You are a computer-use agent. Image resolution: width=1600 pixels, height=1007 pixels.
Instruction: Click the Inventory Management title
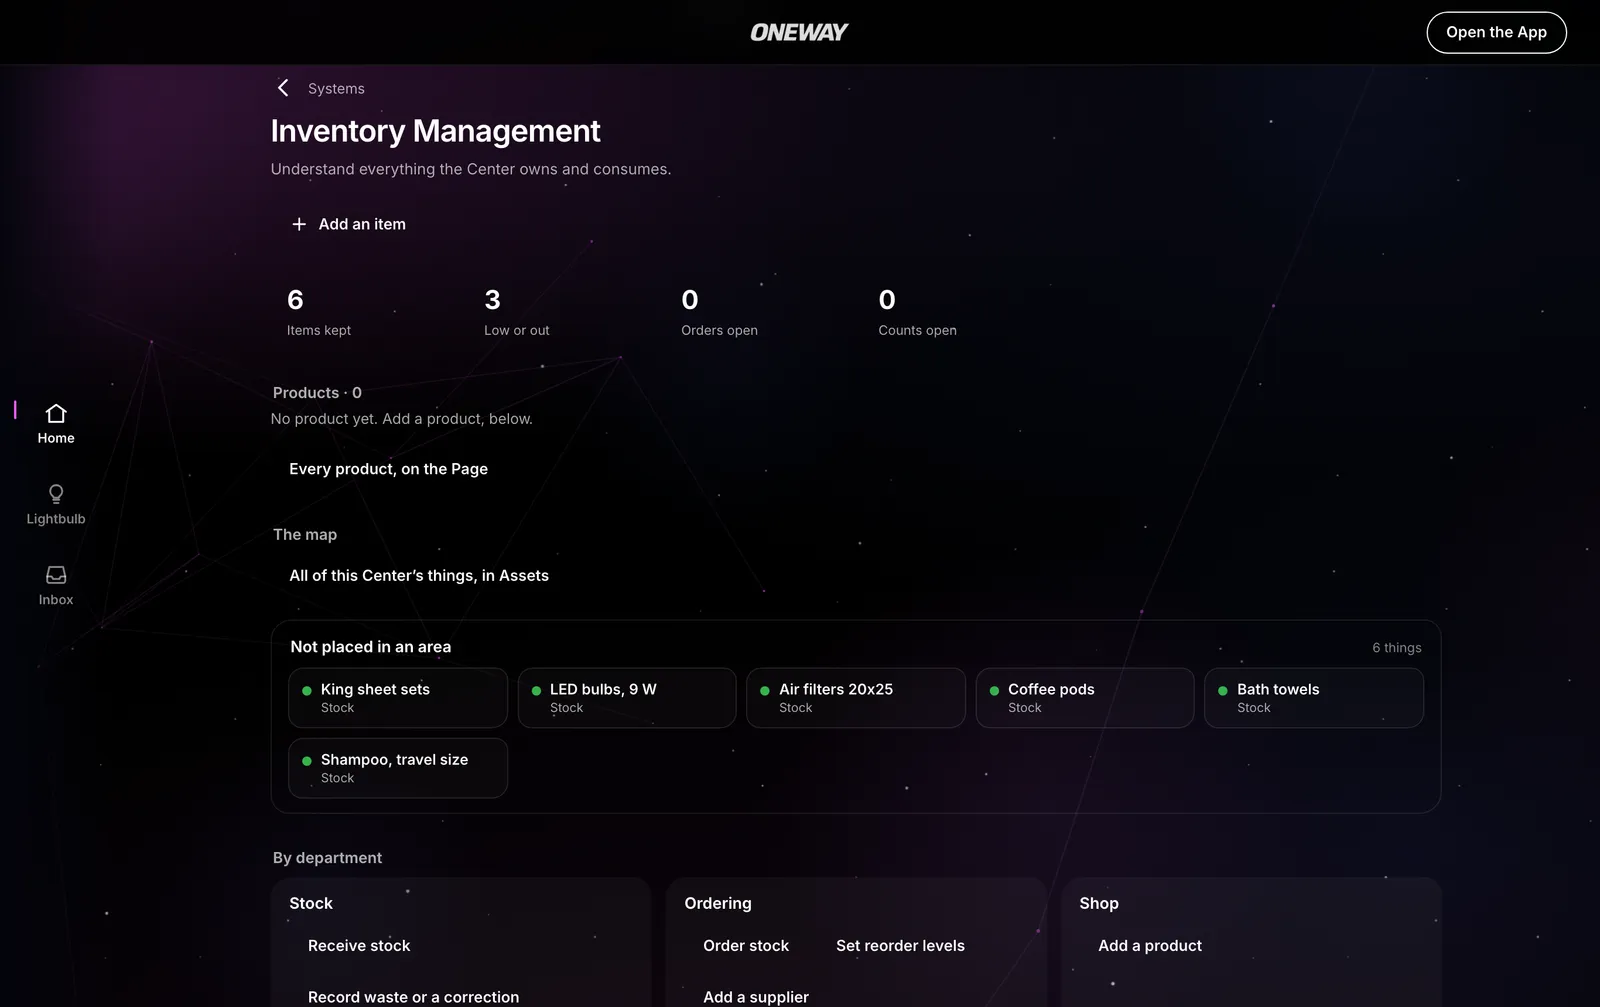(435, 131)
